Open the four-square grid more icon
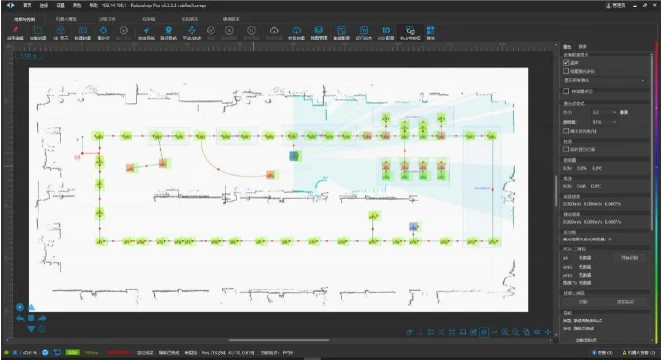 click(x=430, y=30)
